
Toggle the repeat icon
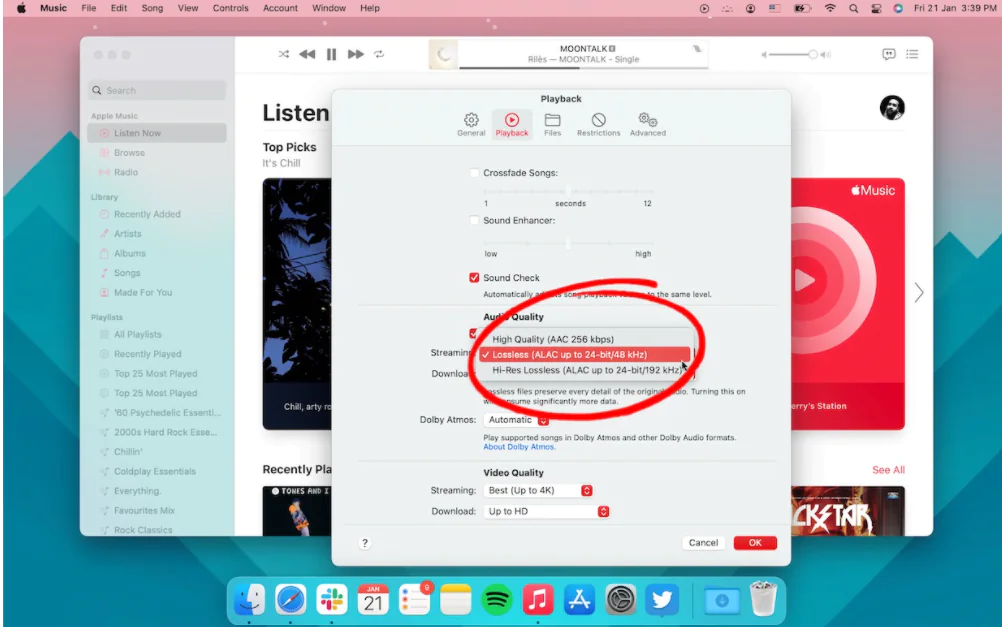pos(379,54)
